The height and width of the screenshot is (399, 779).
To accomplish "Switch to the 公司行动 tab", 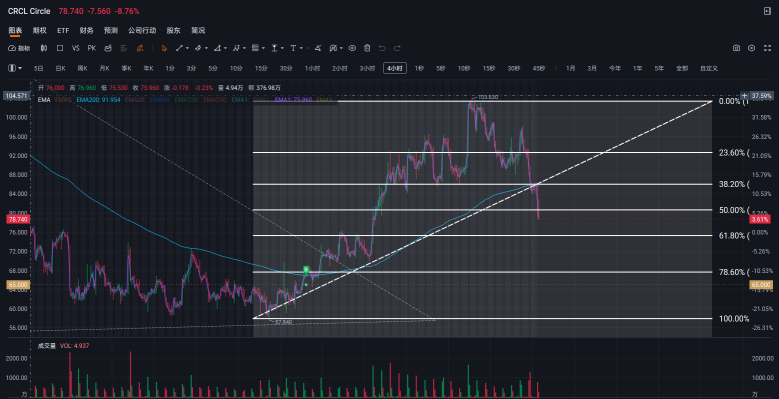I will coord(142,30).
